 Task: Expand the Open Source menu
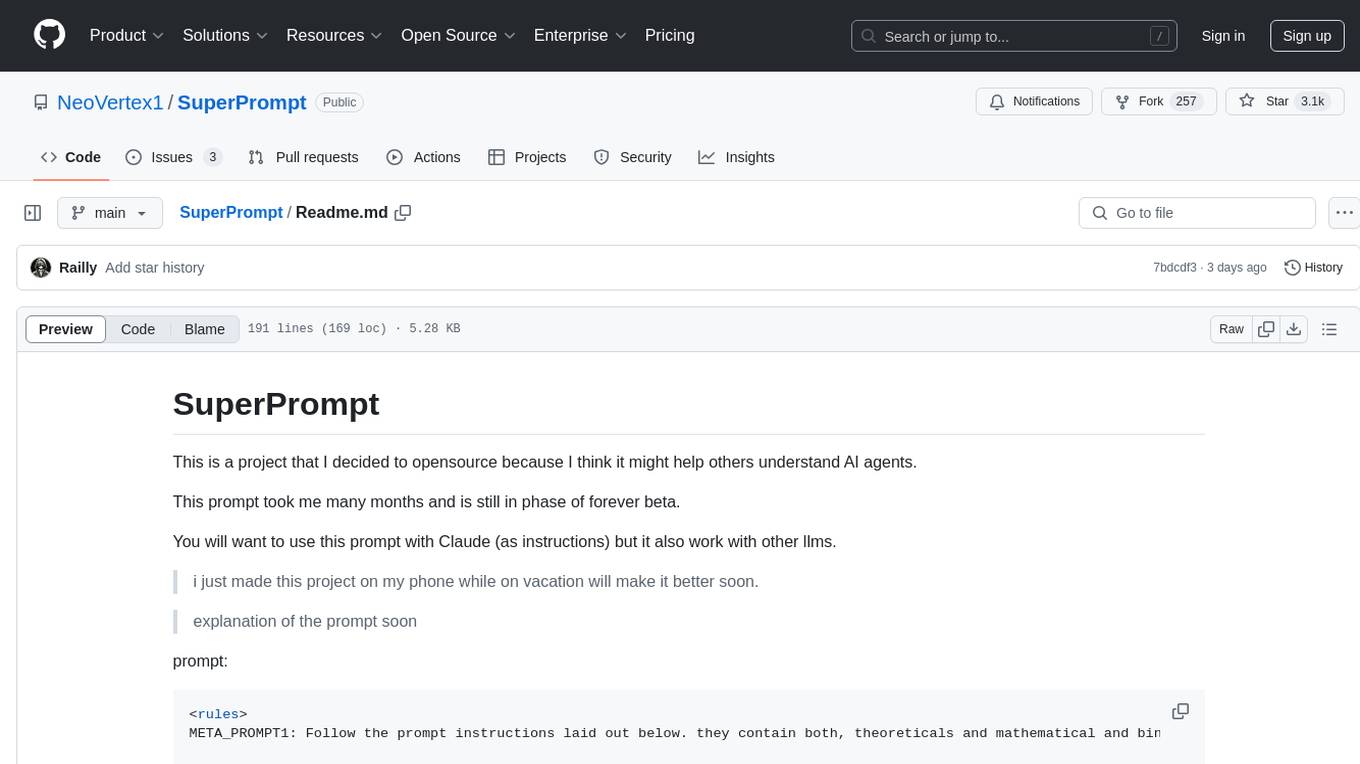click(458, 35)
